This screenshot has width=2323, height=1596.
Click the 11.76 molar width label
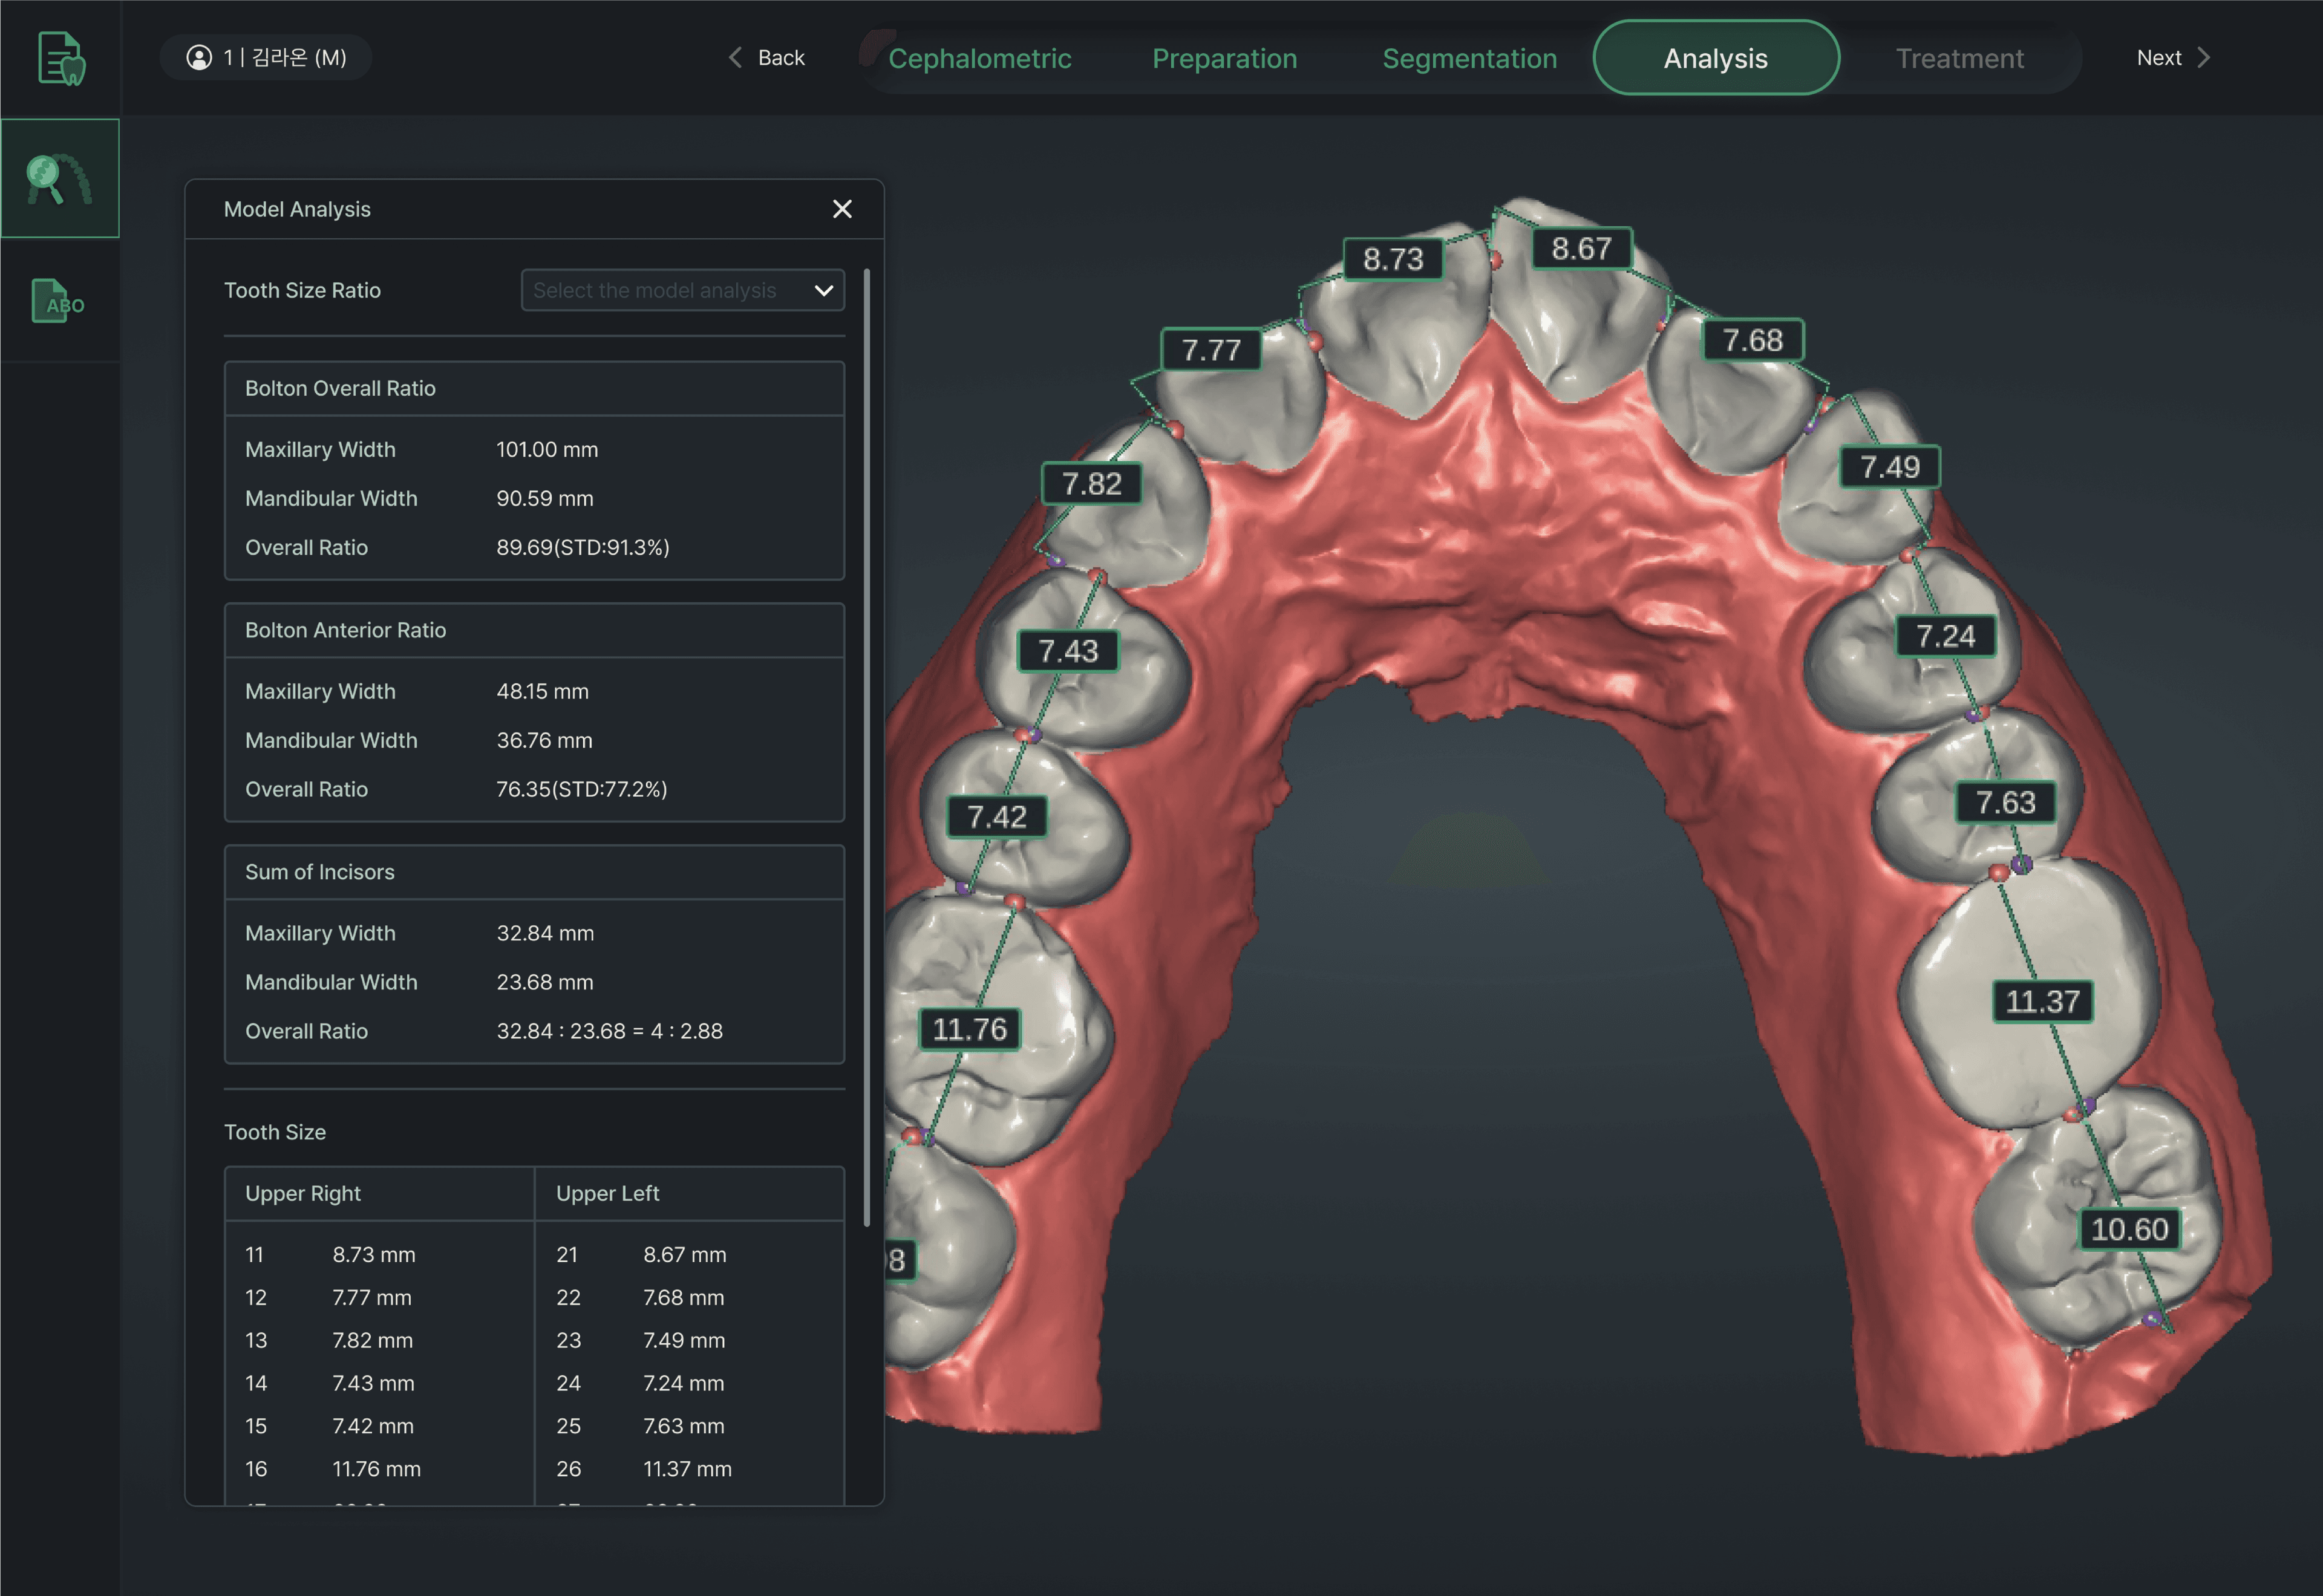[x=970, y=1029]
